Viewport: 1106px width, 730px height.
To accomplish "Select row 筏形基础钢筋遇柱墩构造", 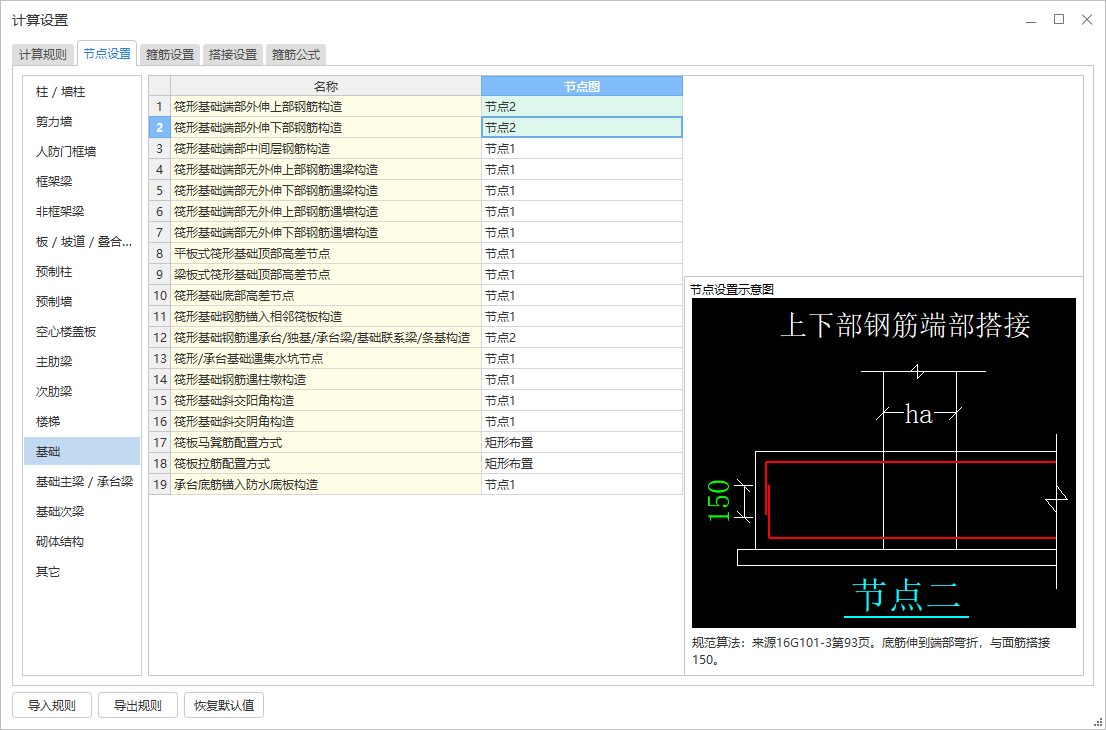I will (326, 379).
